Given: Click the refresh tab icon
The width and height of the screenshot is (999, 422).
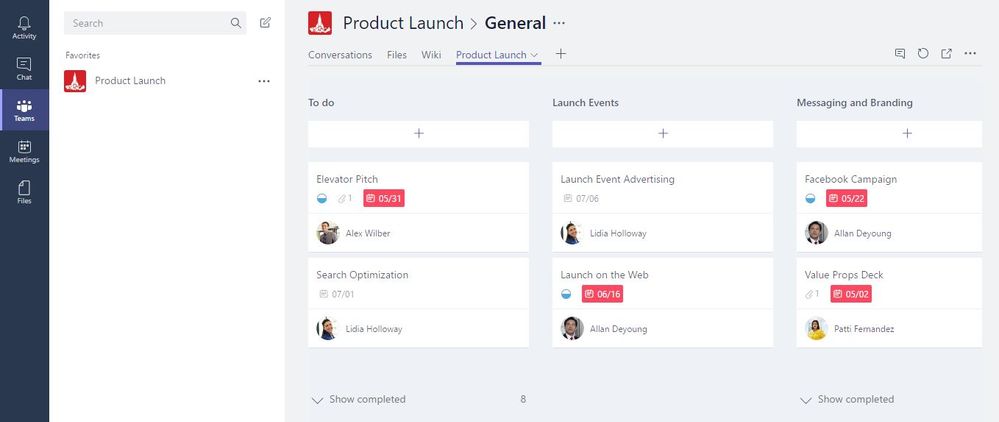Looking at the screenshot, I should click(923, 54).
